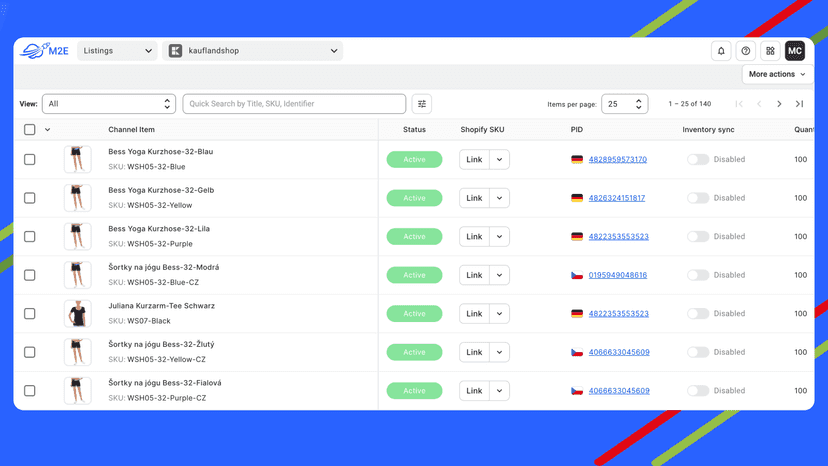Click the Channel Item column header
This screenshot has width=828, height=466.
(x=131, y=129)
